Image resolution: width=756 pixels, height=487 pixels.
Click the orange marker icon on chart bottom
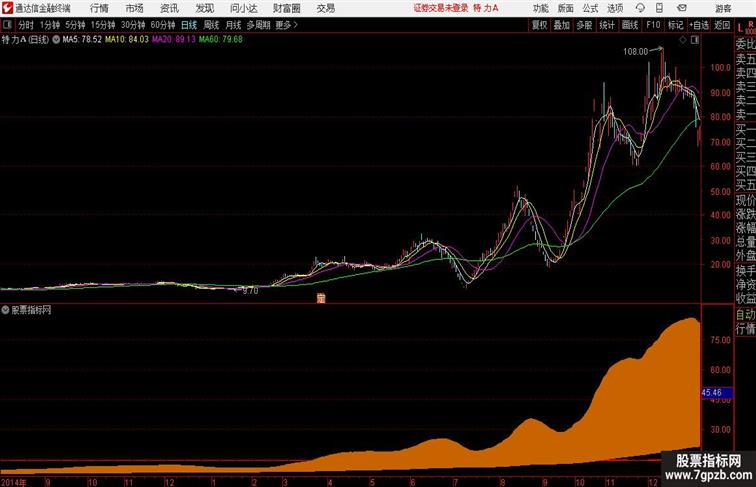[x=321, y=298]
